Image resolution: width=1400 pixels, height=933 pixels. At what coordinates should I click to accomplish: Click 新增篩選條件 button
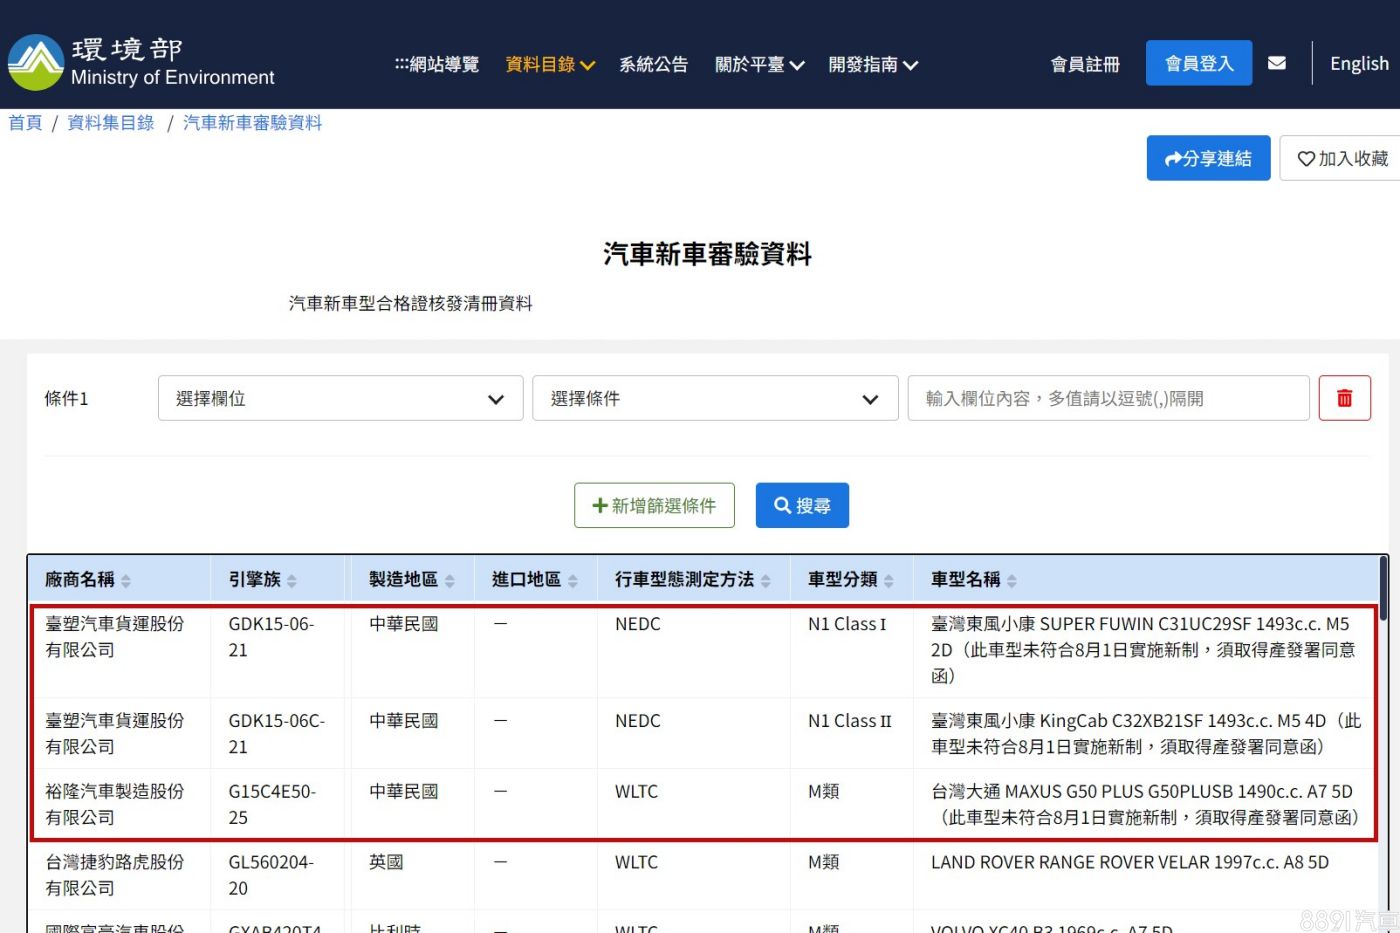[x=654, y=506]
